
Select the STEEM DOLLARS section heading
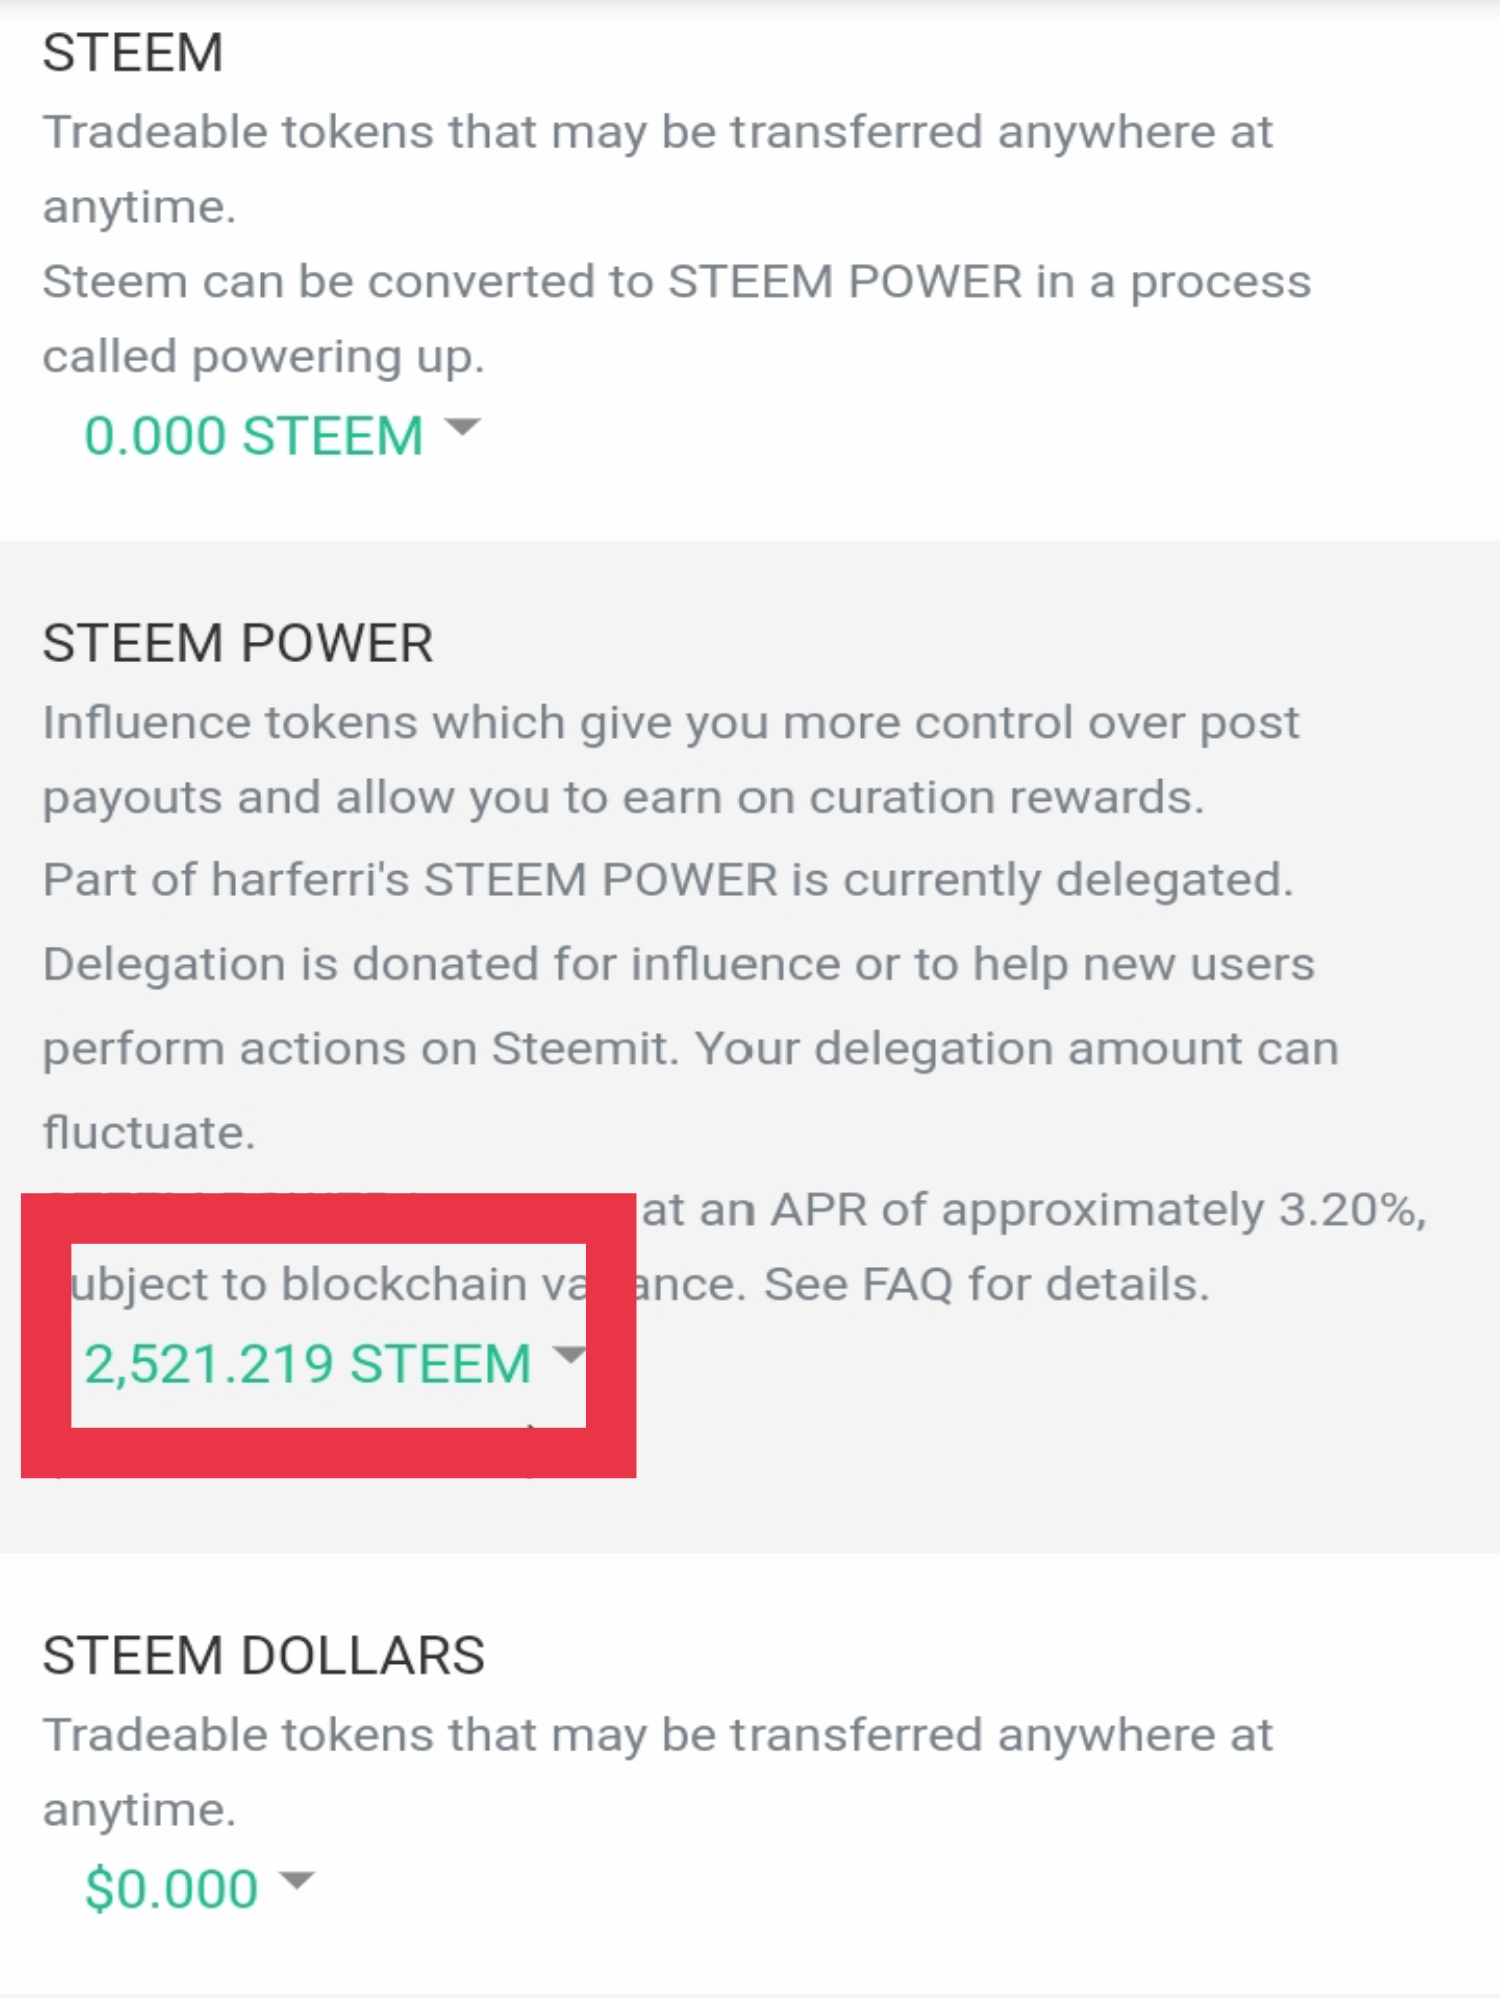coord(264,1655)
